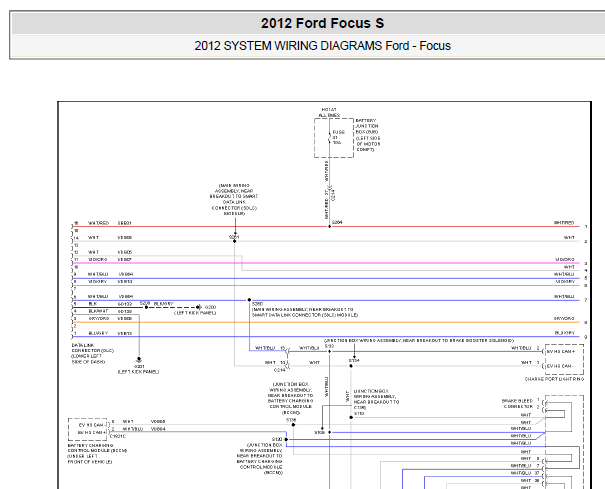Select "EV HS CAN -" in charge port box
The width and height of the screenshot is (605, 489).
pos(560,366)
